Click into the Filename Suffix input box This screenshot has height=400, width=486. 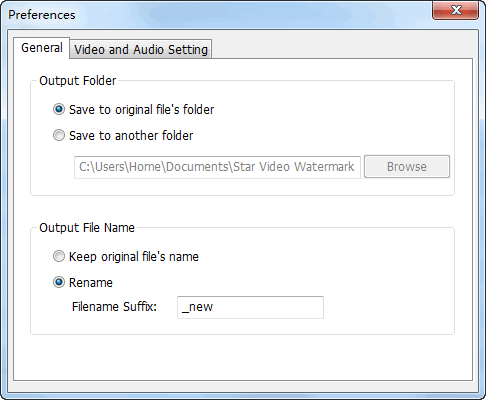(x=250, y=307)
